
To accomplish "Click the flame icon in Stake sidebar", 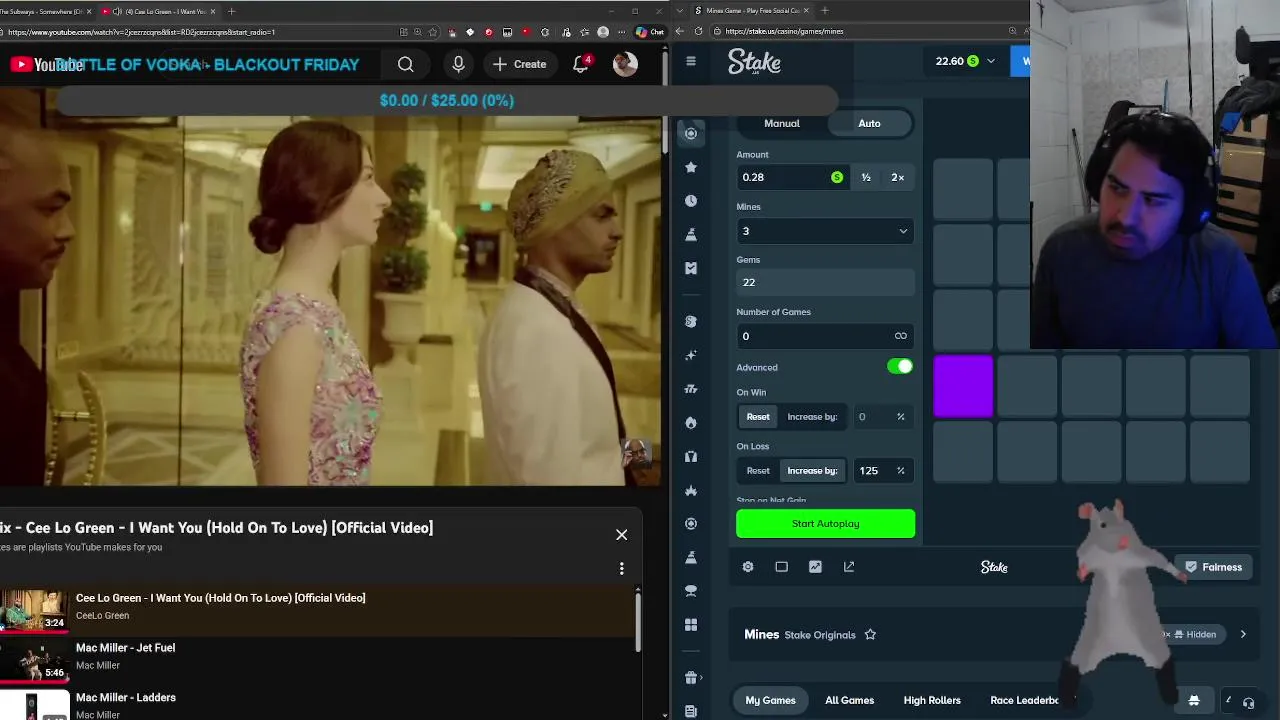I will [690, 423].
